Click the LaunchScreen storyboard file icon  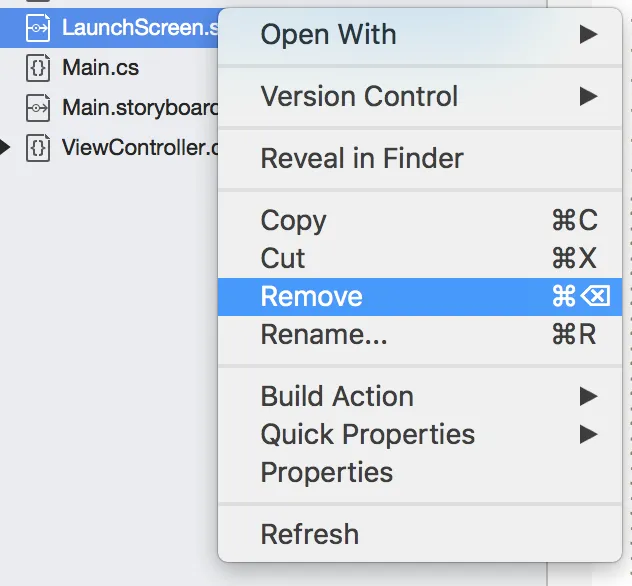coord(37,27)
